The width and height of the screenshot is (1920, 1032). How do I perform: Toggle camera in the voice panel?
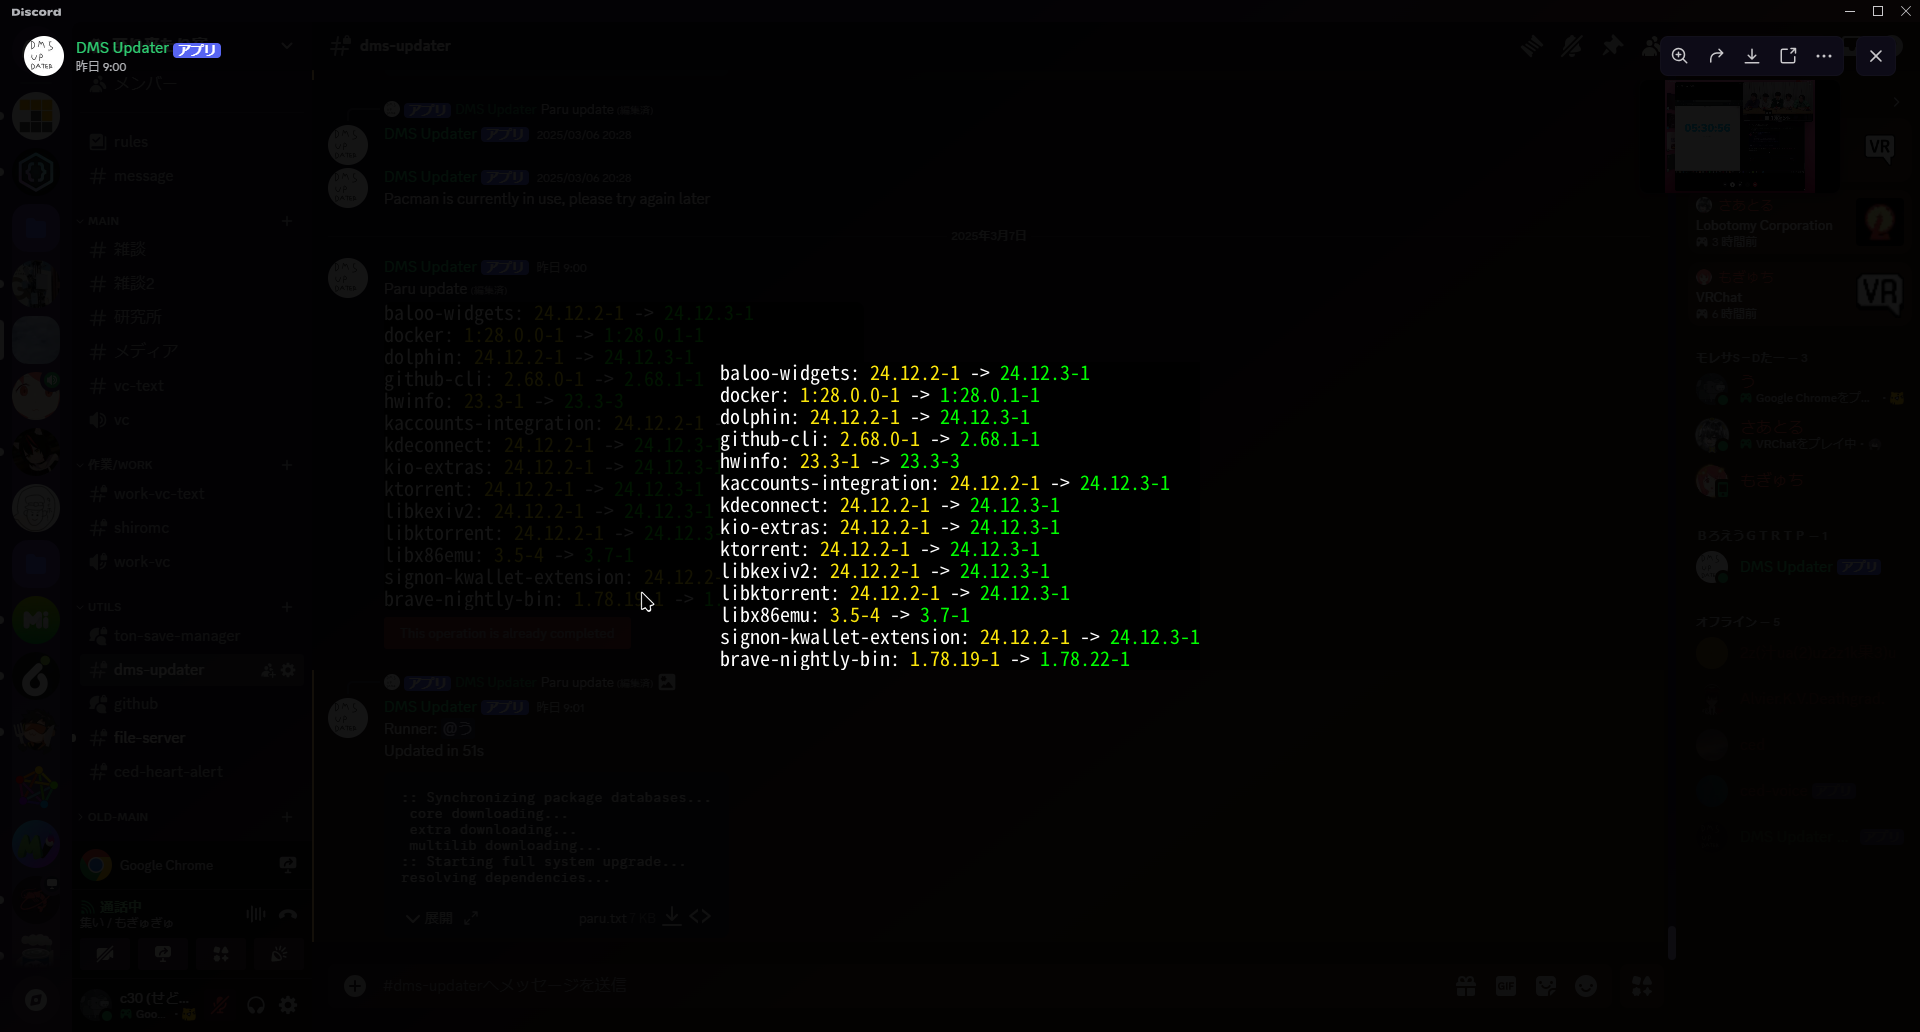pos(105,954)
